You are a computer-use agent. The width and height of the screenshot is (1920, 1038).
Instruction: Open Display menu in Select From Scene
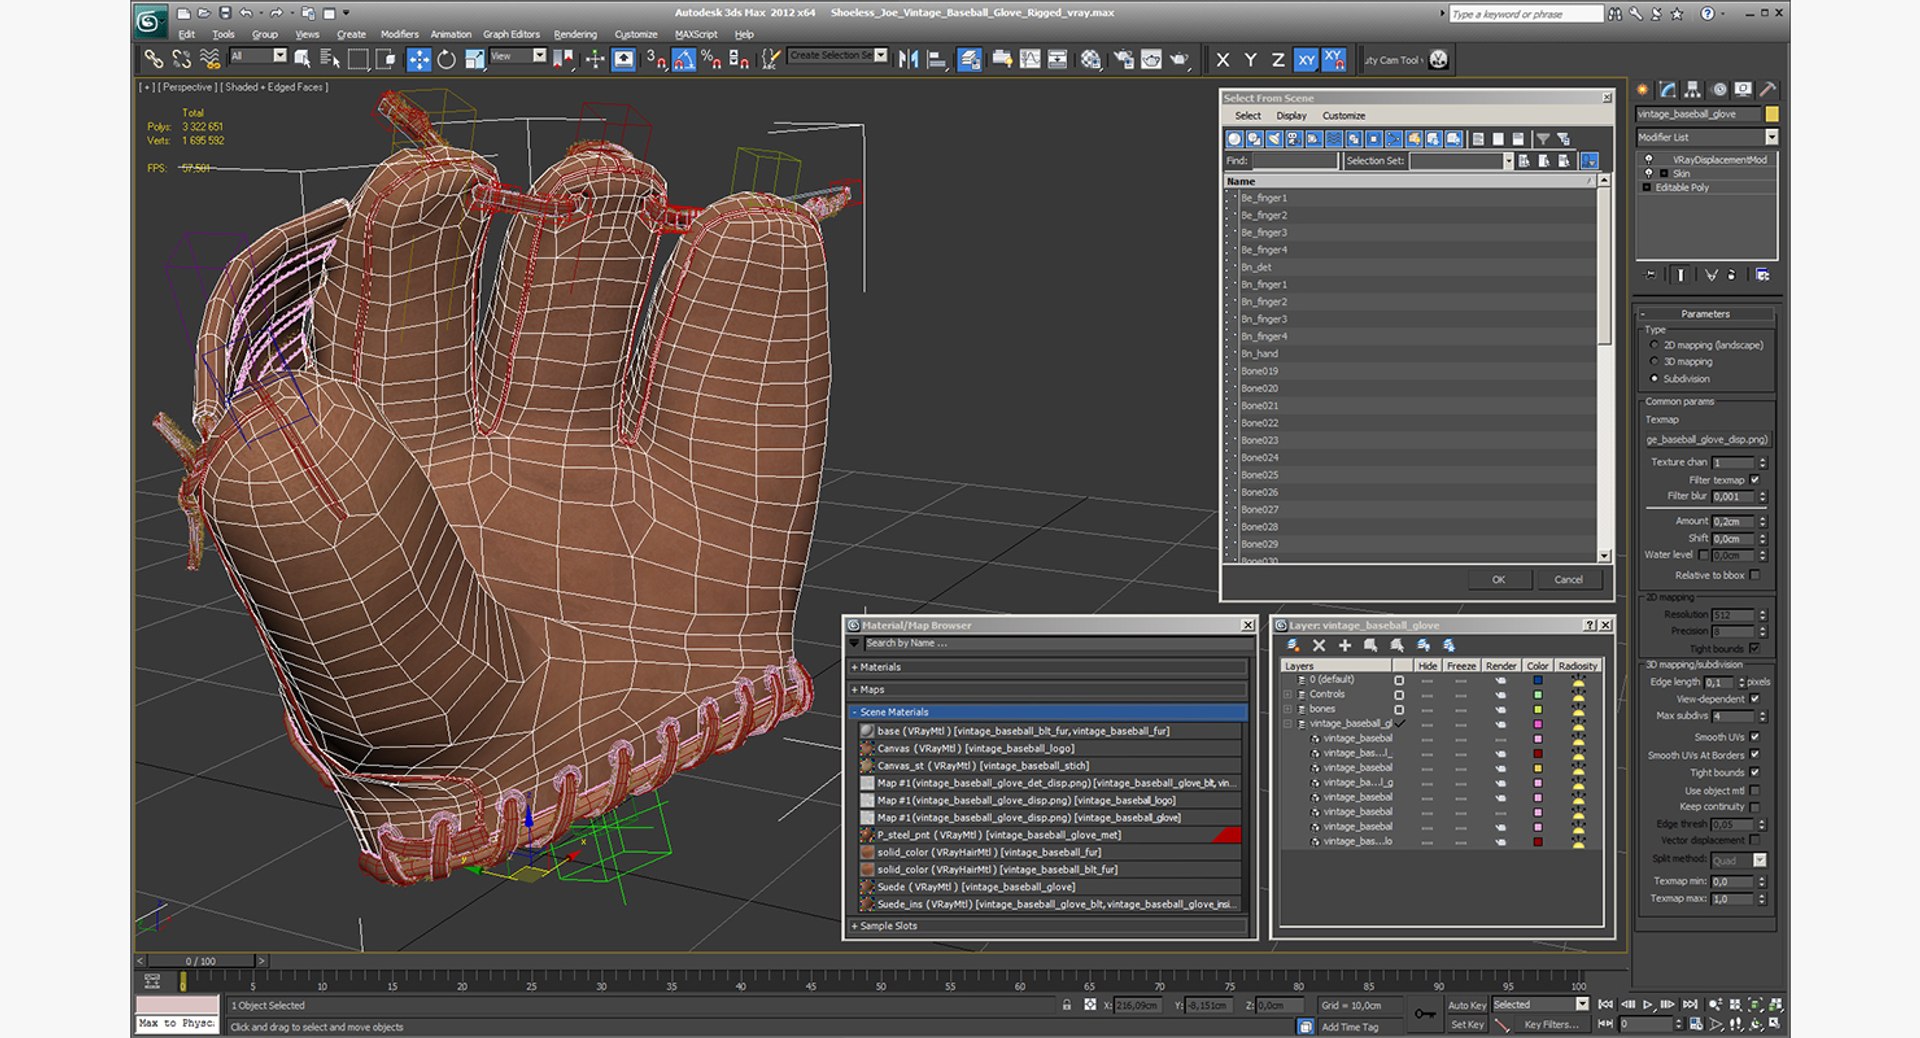tap(1291, 116)
